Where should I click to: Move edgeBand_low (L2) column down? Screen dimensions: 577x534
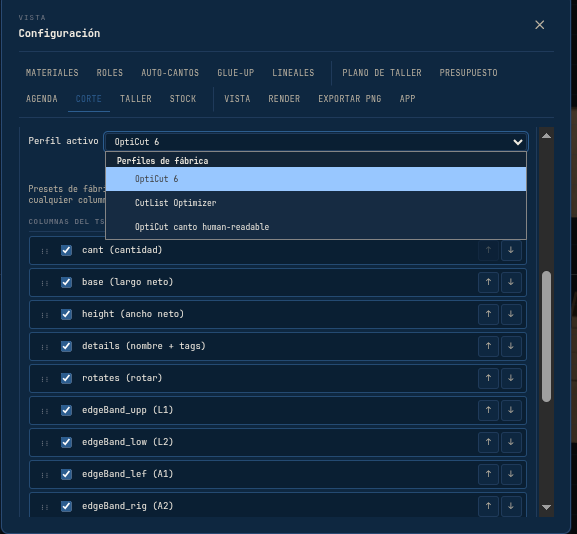coord(511,442)
